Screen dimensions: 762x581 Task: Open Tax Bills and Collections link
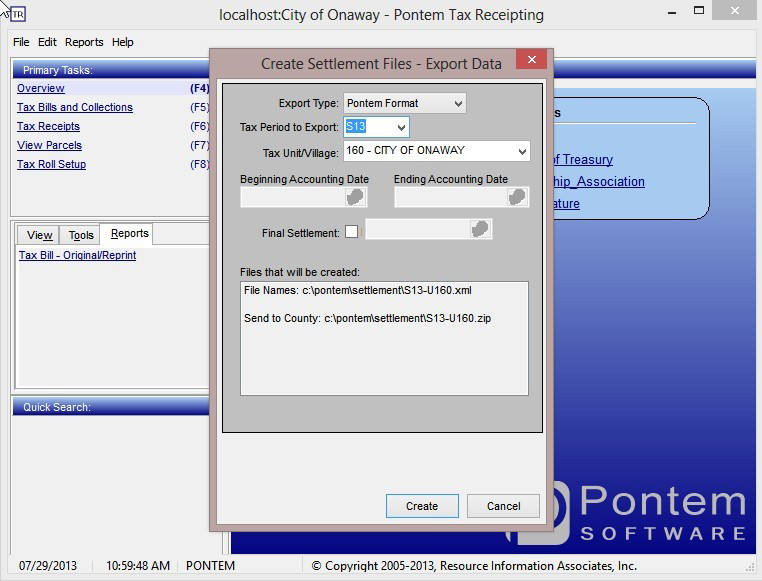75,107
